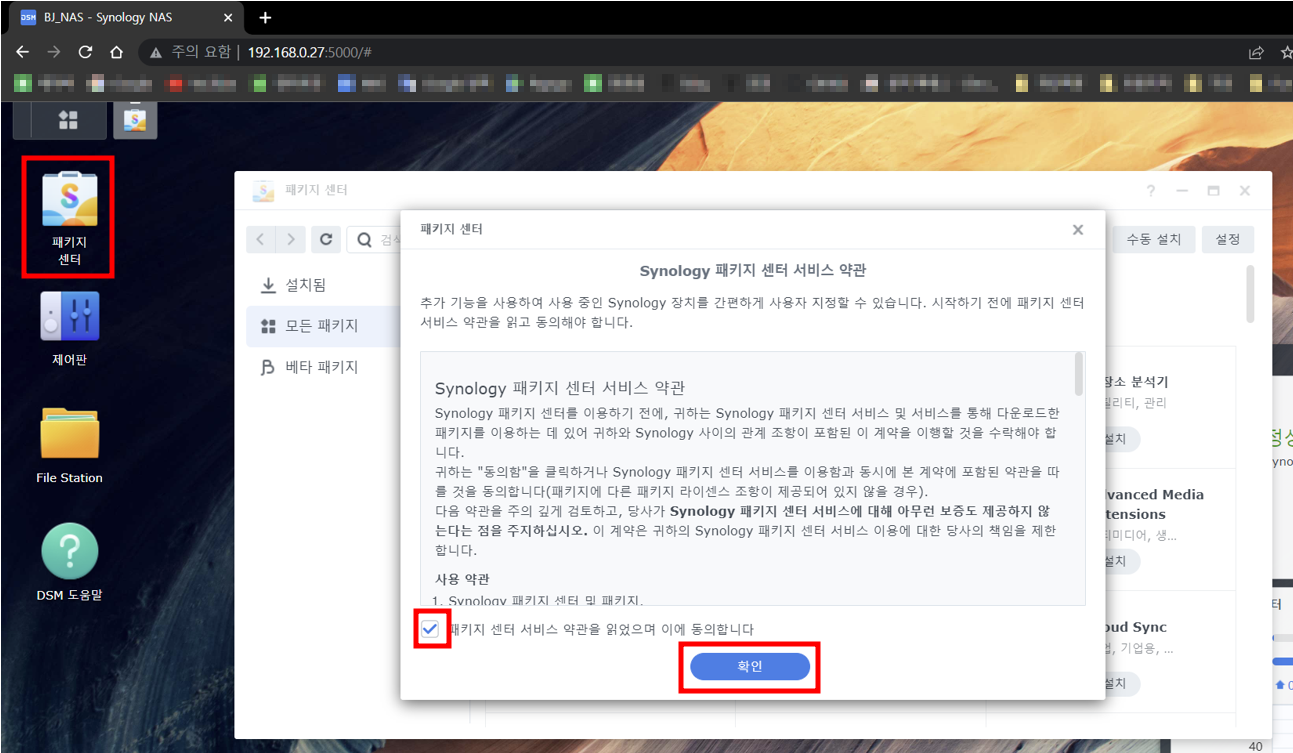Image resolution: width=1293 pixels, height=753 pixels.
Task: Click the Package Center list scrollbar
Action: click(x=1250, y=293)
